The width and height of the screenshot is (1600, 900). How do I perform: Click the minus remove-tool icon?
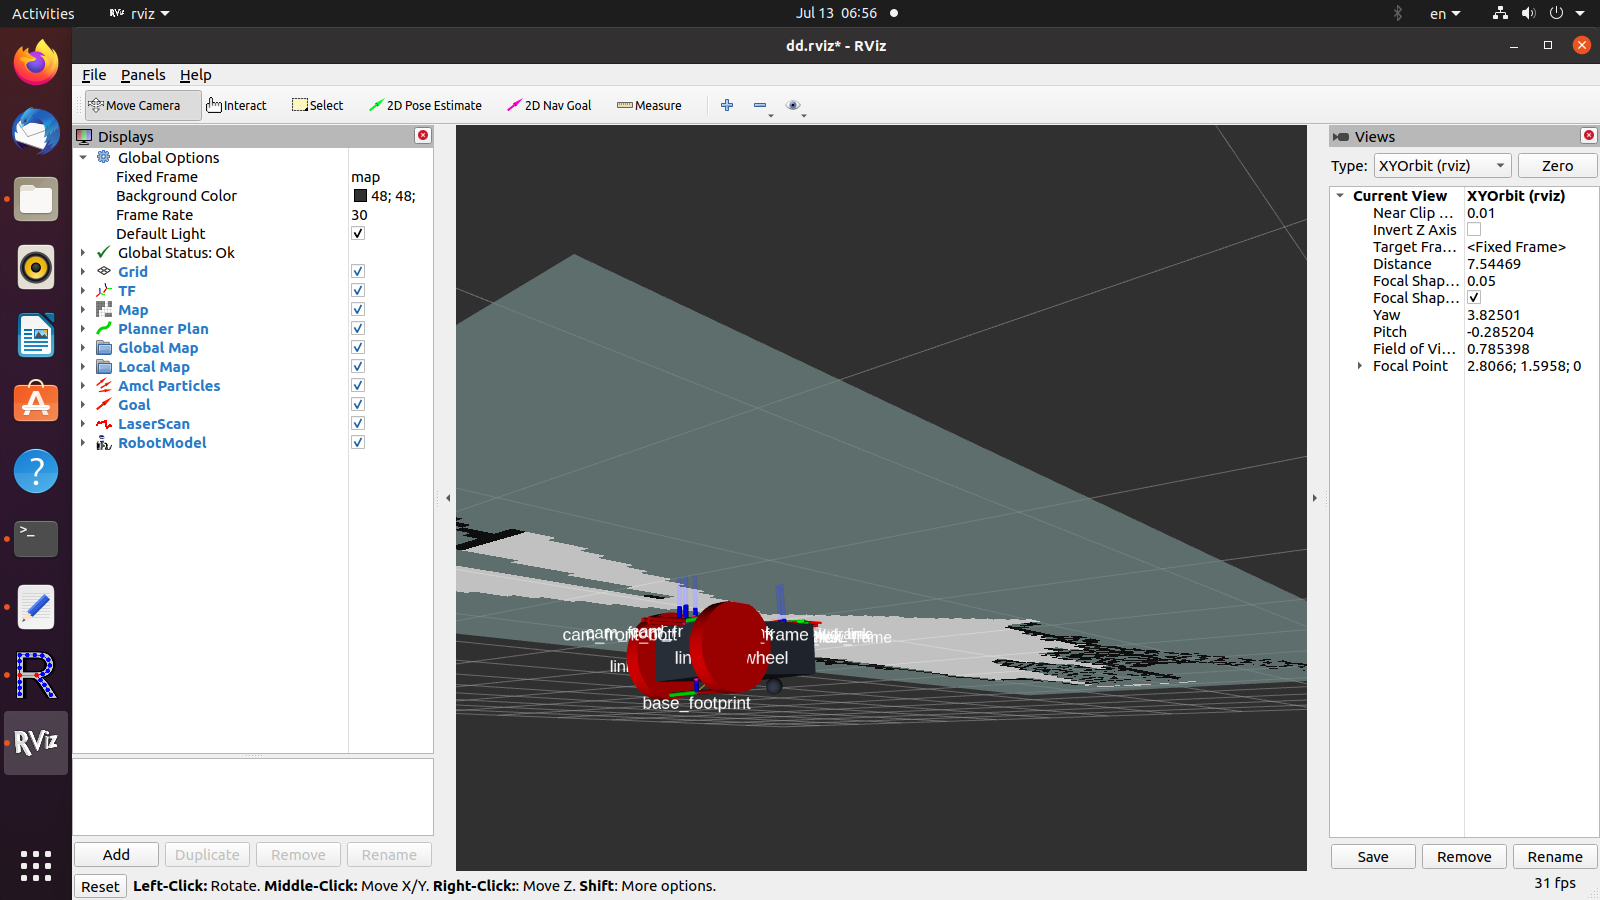[x=760, y=105]
